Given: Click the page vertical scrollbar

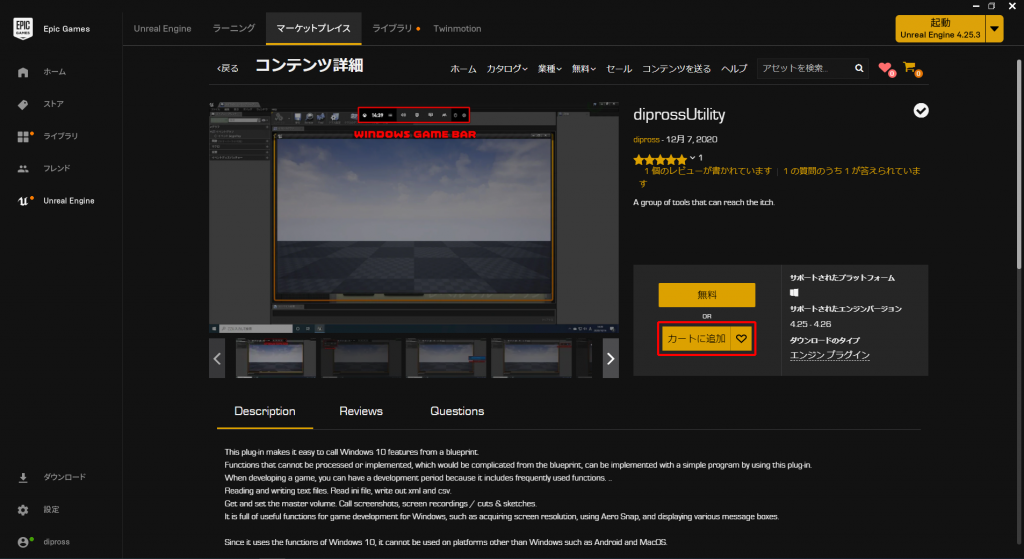Looking at the screenshot, I should [x=1019, y=163].
